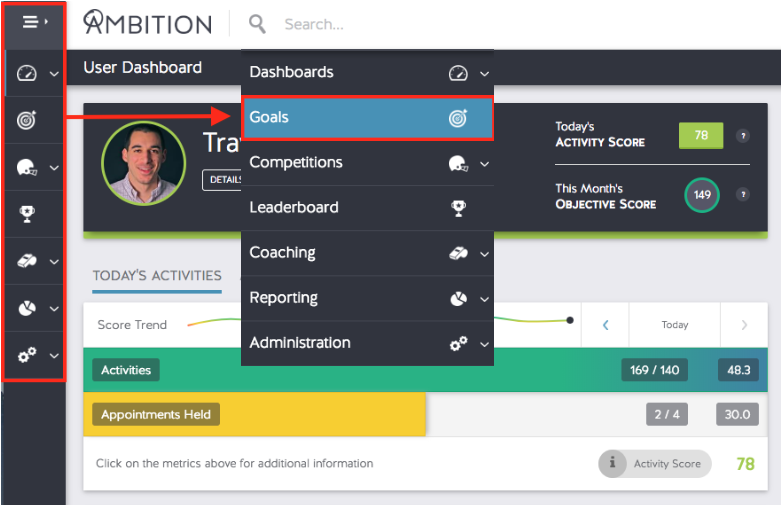
Task: Expand the sidebar Administration gear chevron
Action: 54,356
